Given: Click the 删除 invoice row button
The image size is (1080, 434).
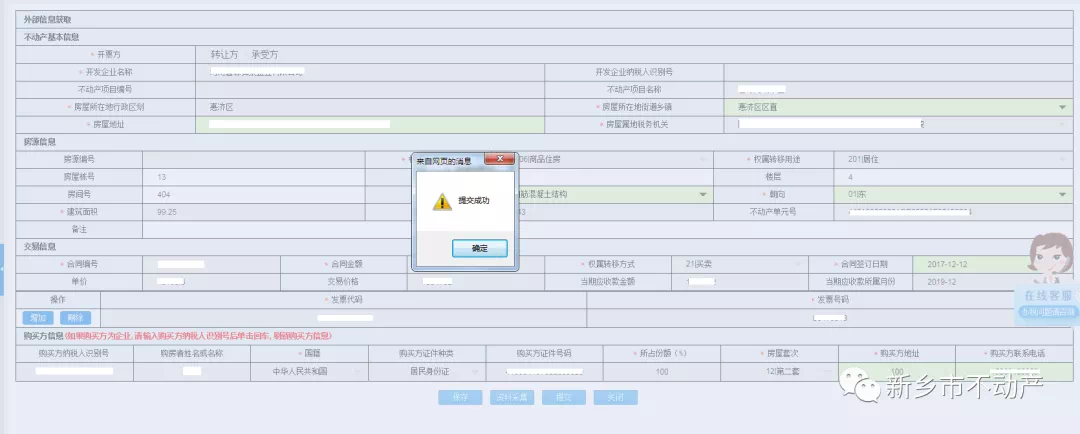Looking at the screenshot, I should coord(68,317).
